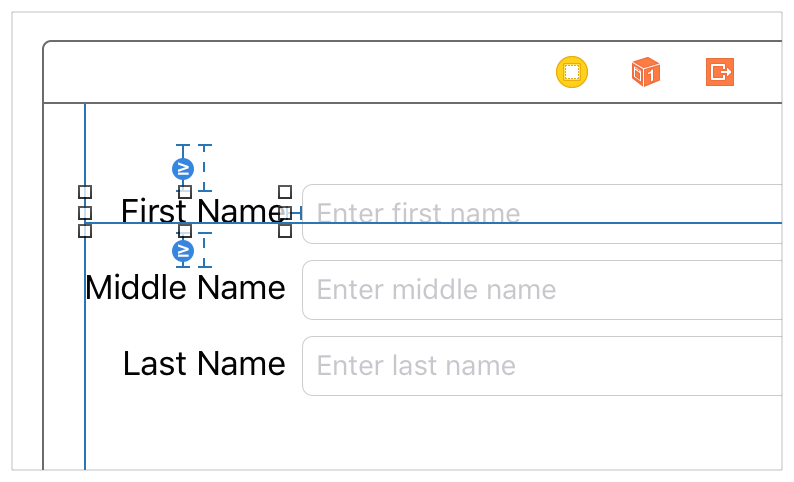Image resolution: width=794 pixels, height=482 pixels.
Task: Select the Last Name label
Action: coord(204,364)
